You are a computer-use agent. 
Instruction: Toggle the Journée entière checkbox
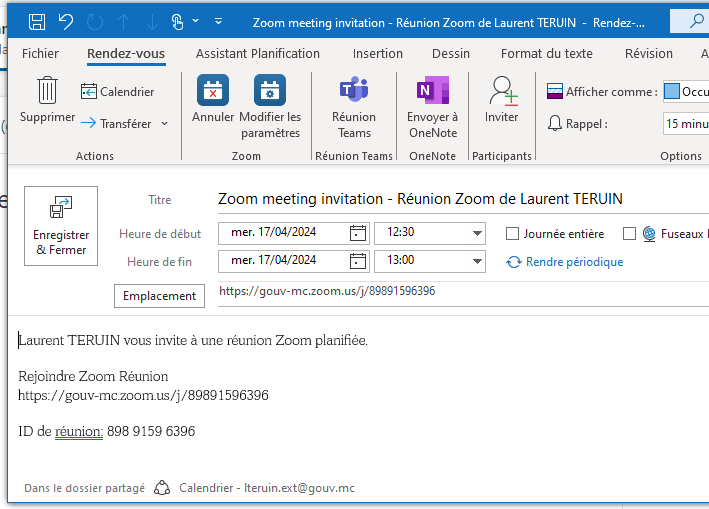[x=513, y=234]
